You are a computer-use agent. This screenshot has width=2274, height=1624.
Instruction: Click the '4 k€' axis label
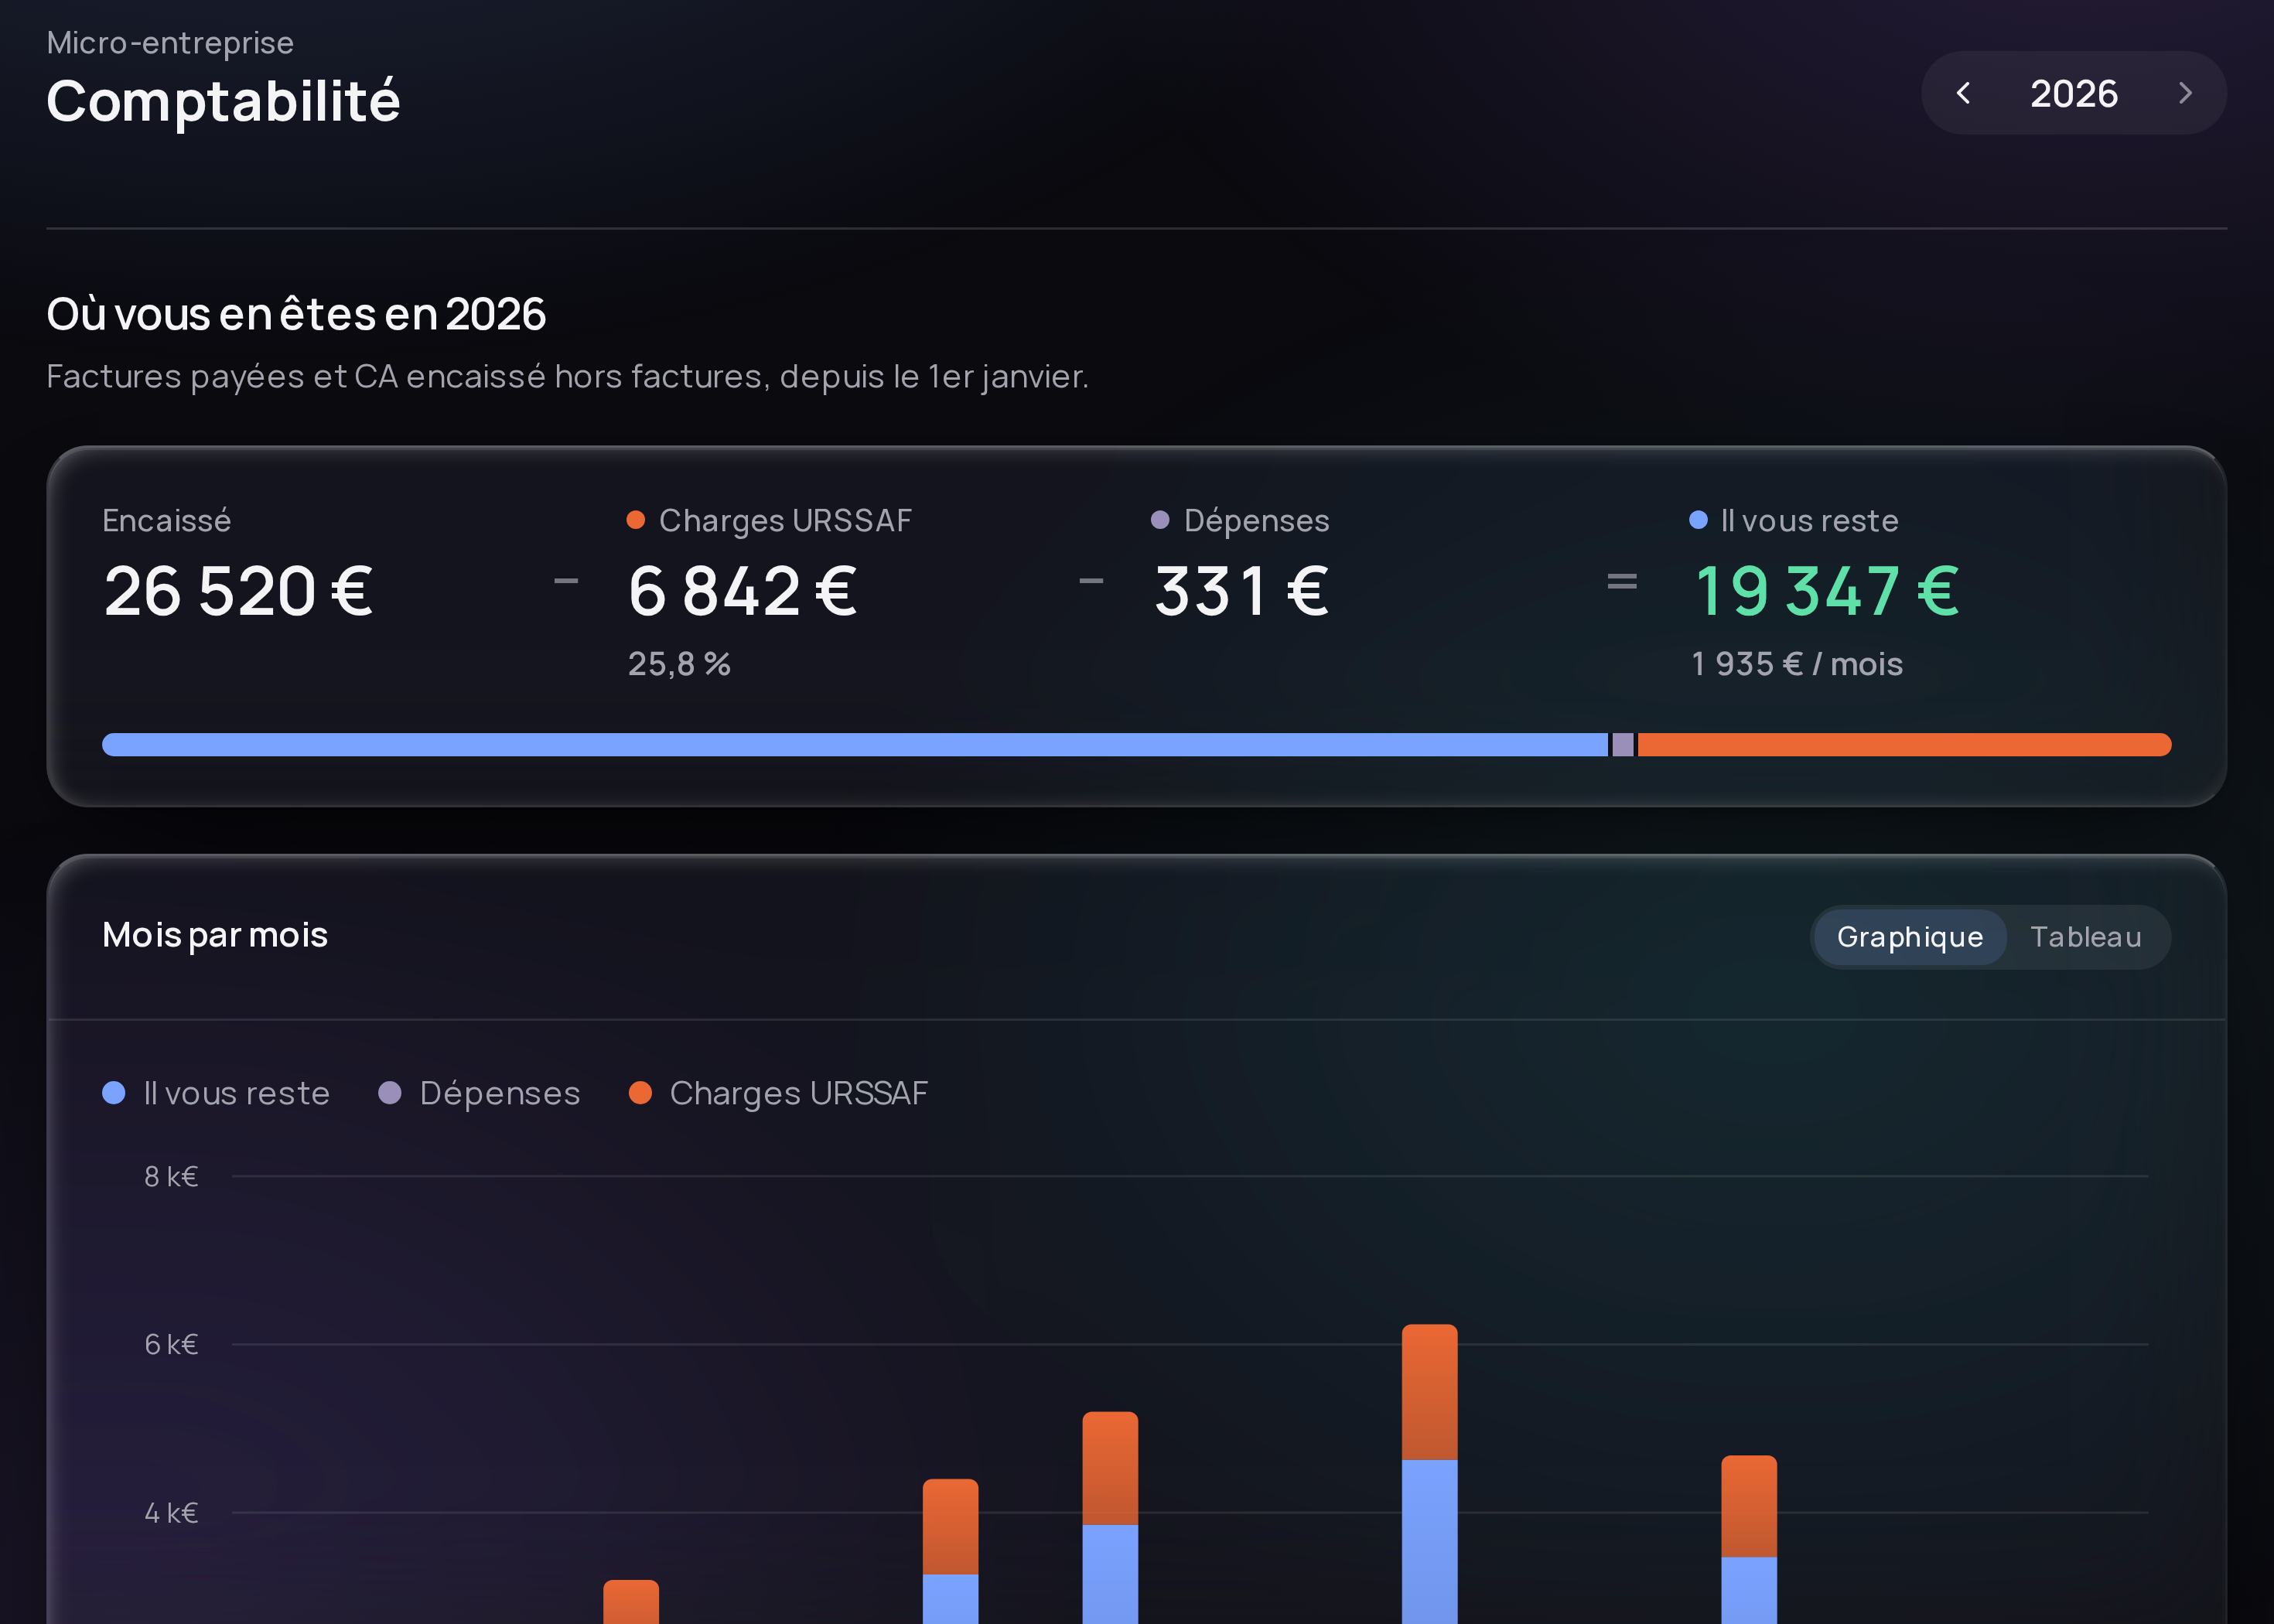[x=171, y=1512]
